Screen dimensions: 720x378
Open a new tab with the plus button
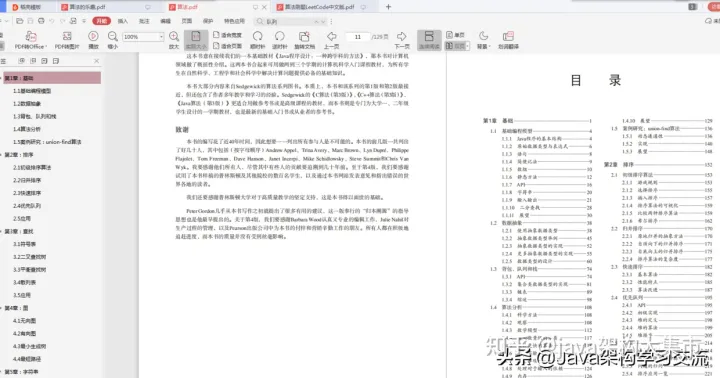pyautogui.click(x=388, y=7)
